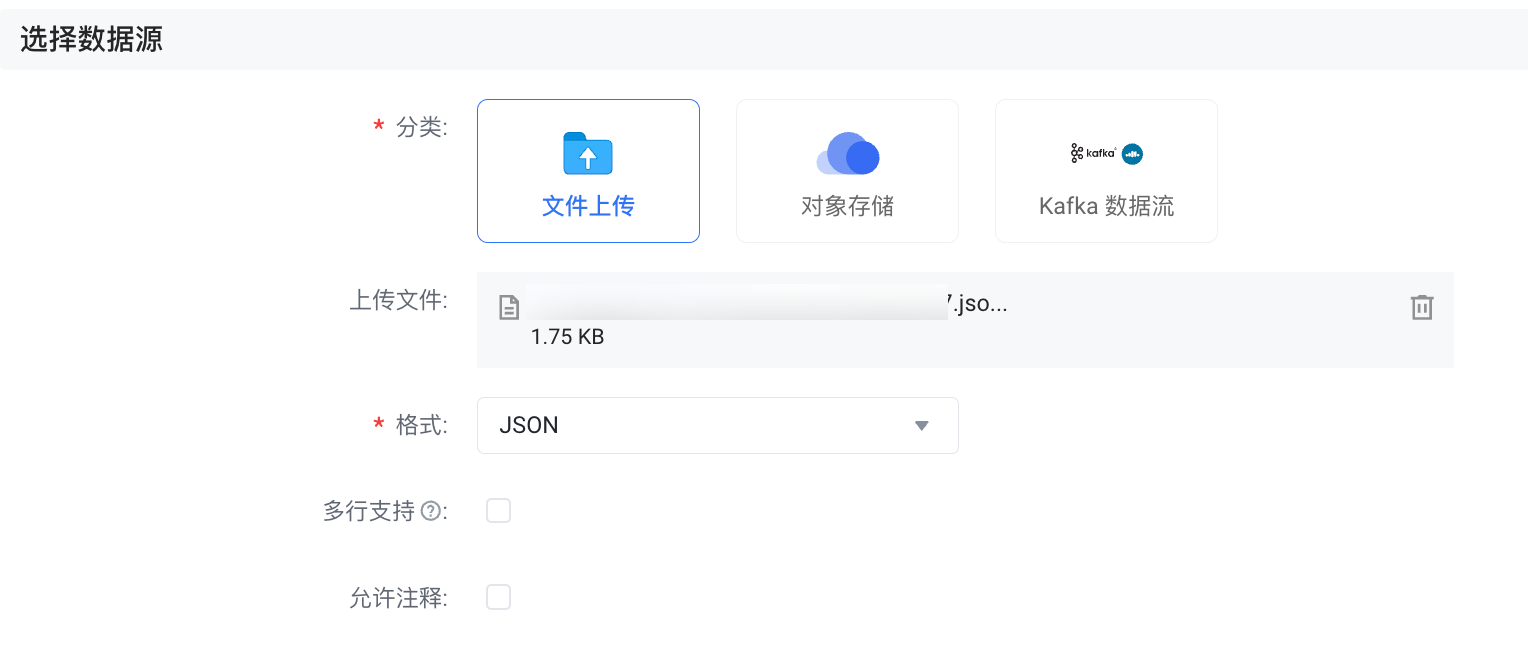Choose the Kafka 数据流 label
This screenshot has width=1528, height=666.
1106,206
